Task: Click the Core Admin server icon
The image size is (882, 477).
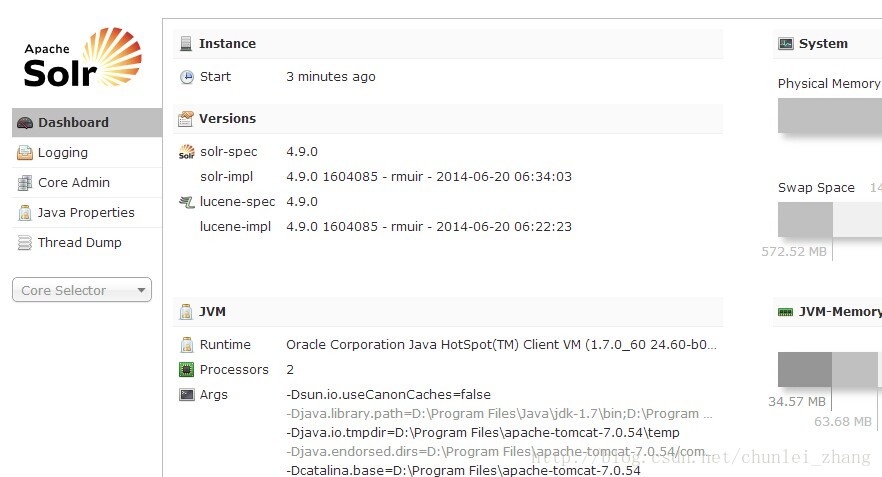Action: 25,183
